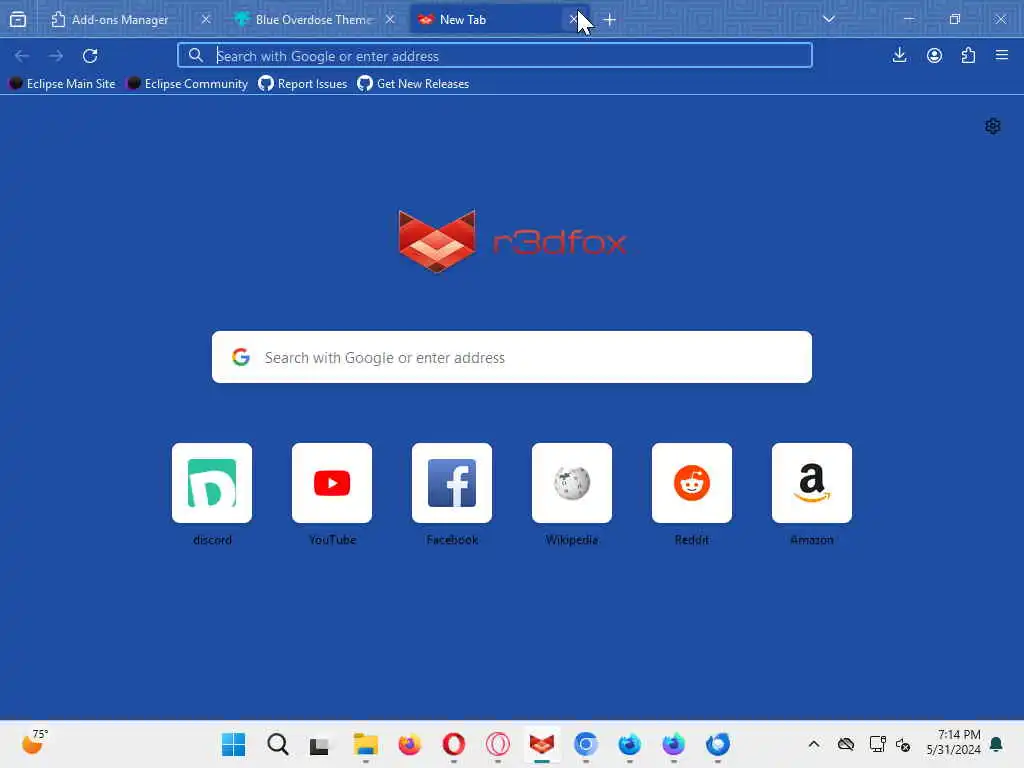Open Report Issues bookmark

click(303, 84)
